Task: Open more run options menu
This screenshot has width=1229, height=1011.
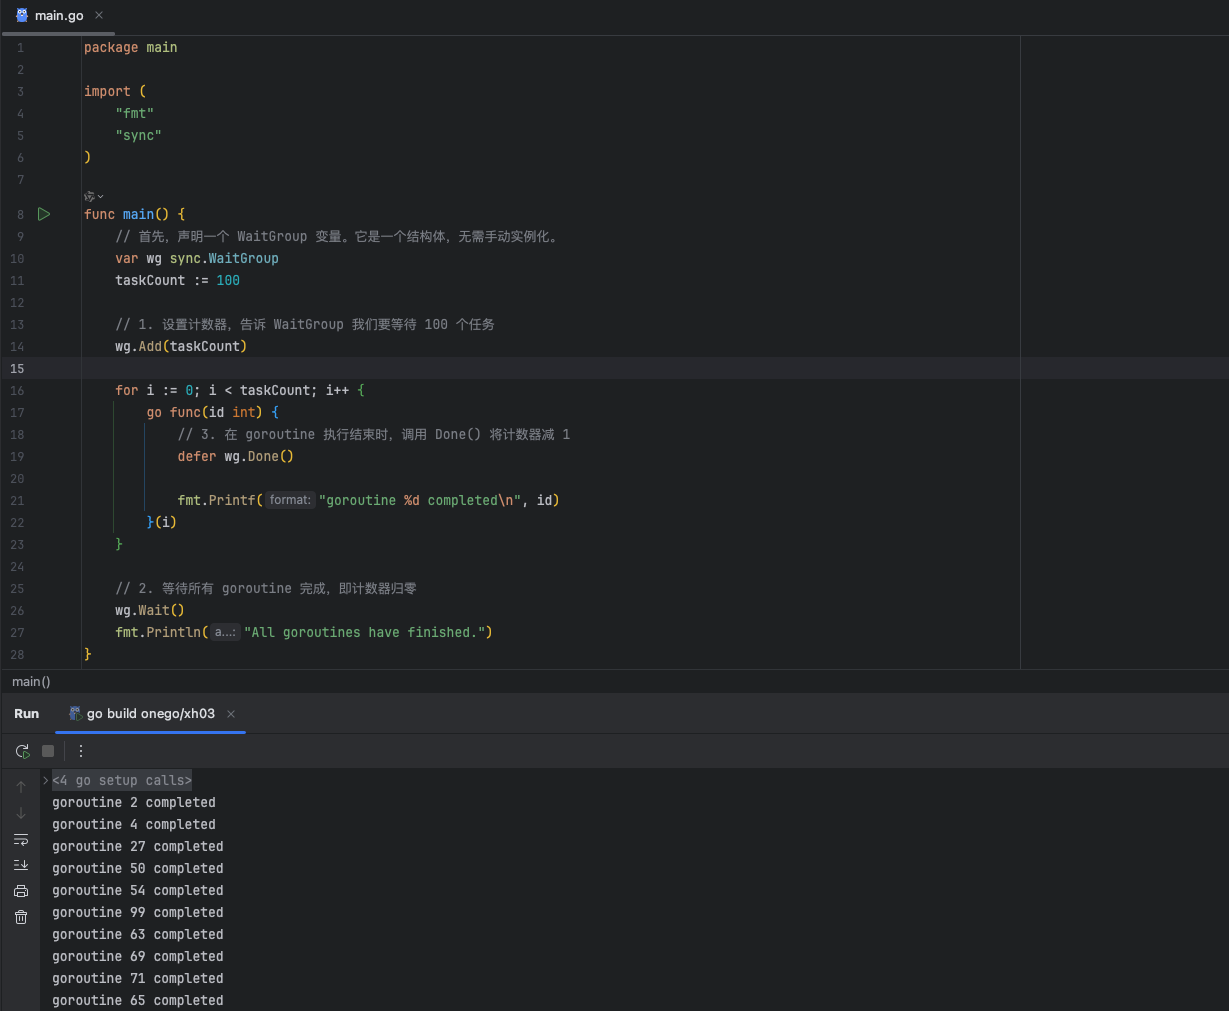Action: (81, 751)
